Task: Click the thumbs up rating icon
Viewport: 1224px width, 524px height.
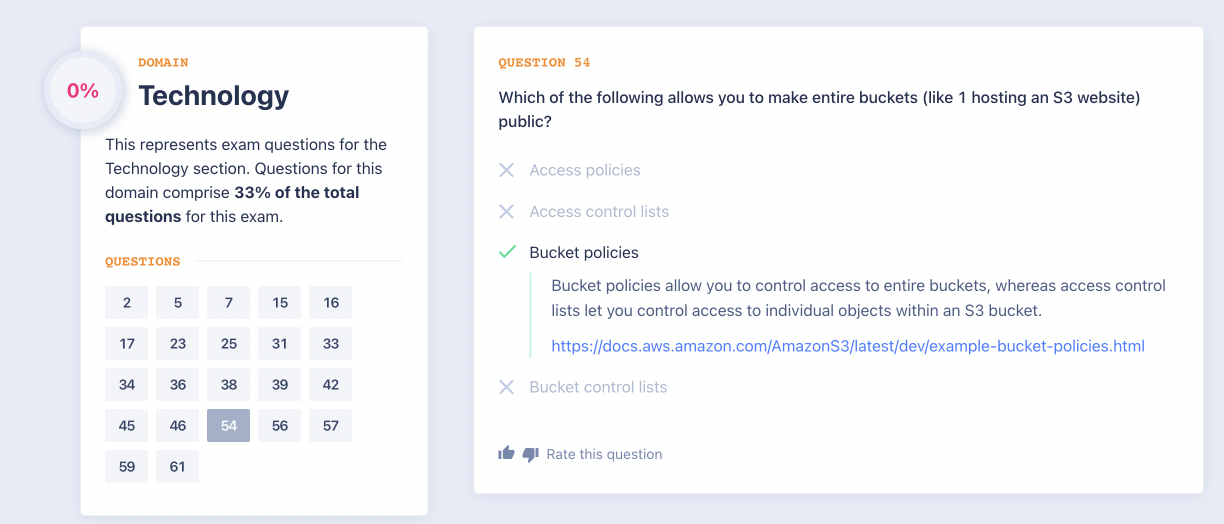Action: coord(506,454)
